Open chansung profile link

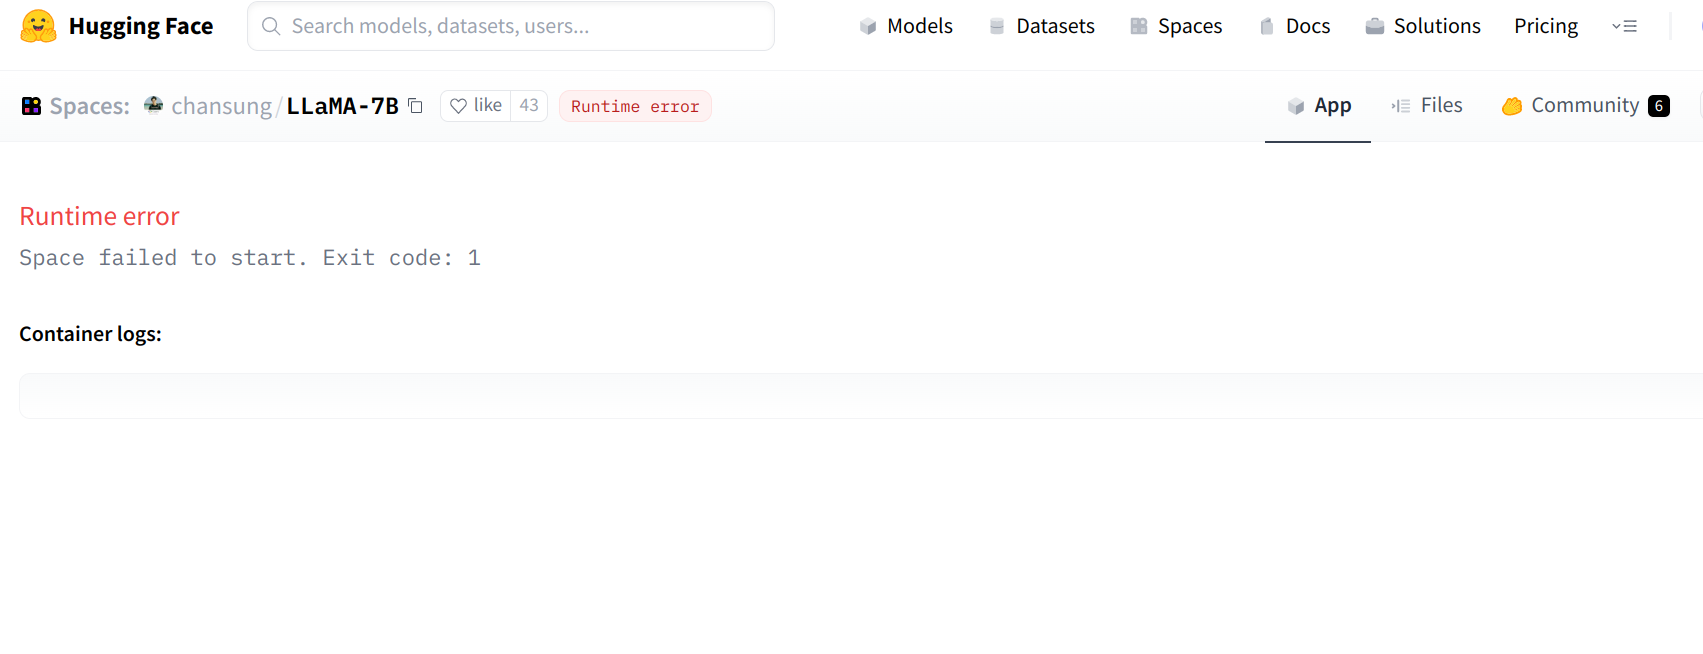(x=221, y=106)
